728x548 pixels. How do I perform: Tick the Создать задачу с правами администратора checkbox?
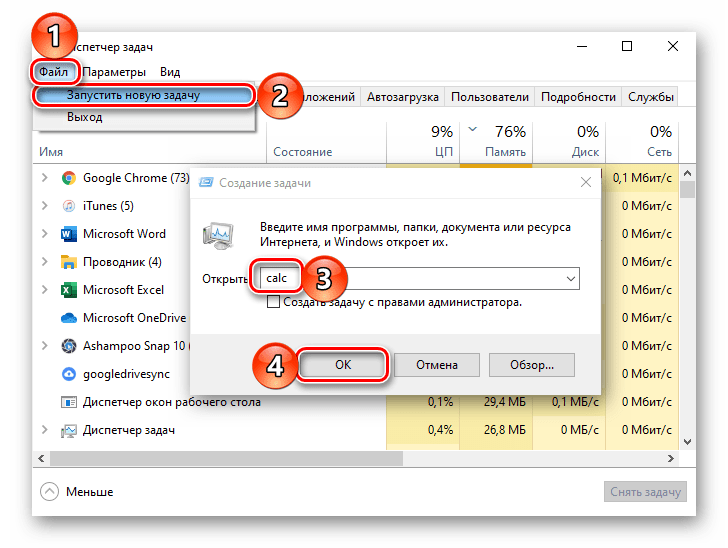[x=273, y=302]
